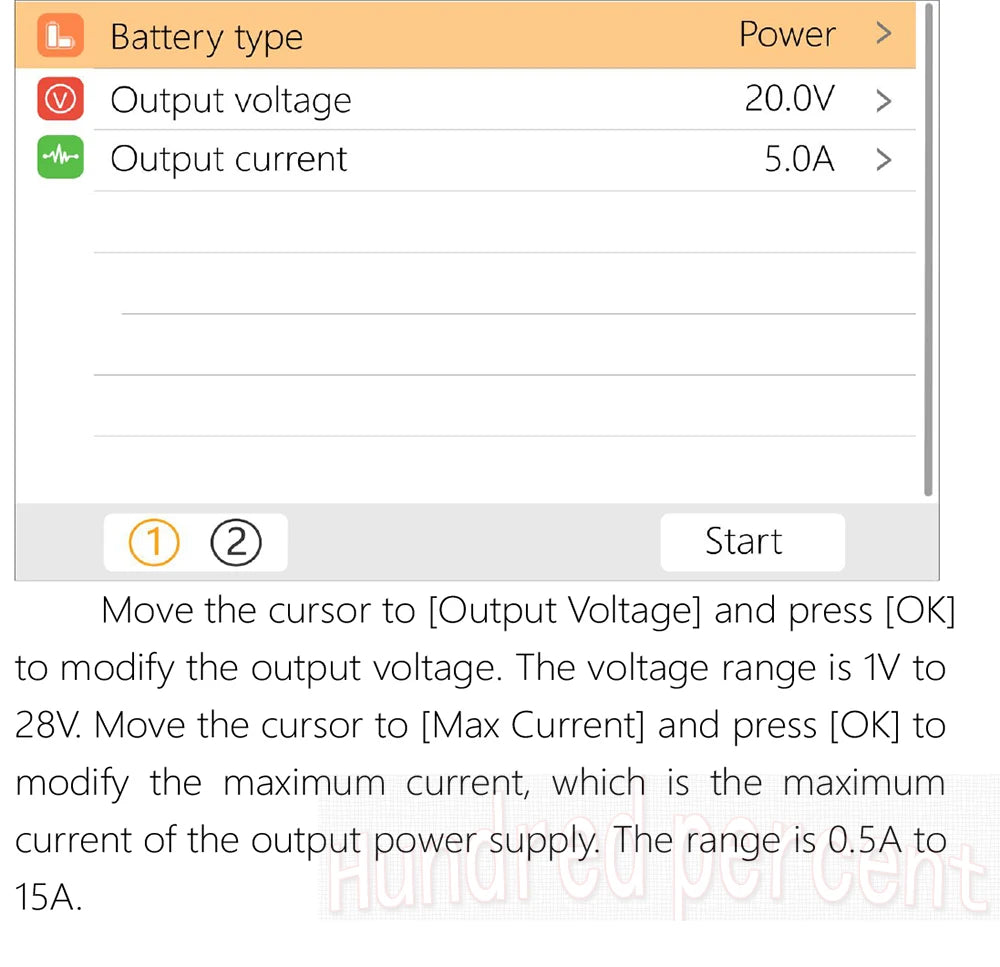Click the green Output current waveform icon
1000x967 pixels.
tap(60, 157)
